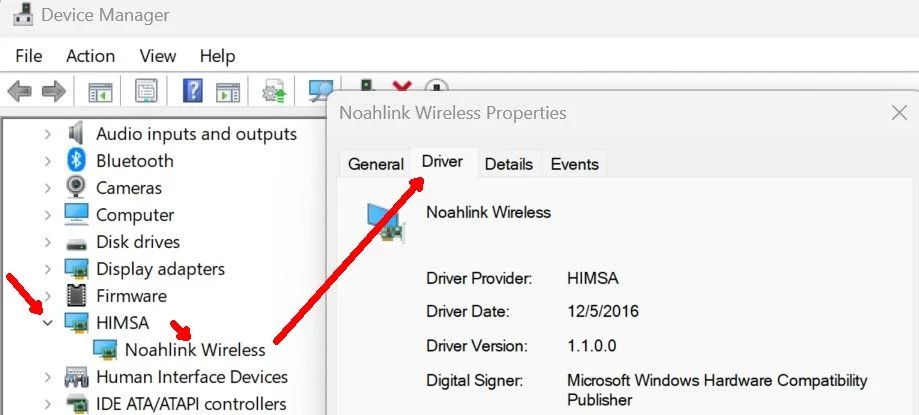Click the Device Manager title bar icon
The image size is (919, 415).
pos(22,15)
